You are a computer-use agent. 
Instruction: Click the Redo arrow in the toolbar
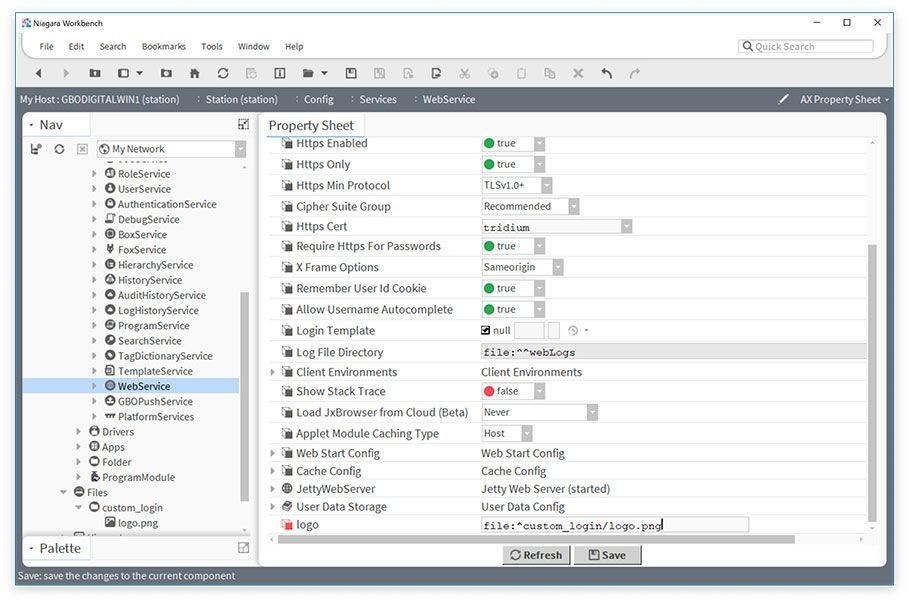click(x=635, y=73)
